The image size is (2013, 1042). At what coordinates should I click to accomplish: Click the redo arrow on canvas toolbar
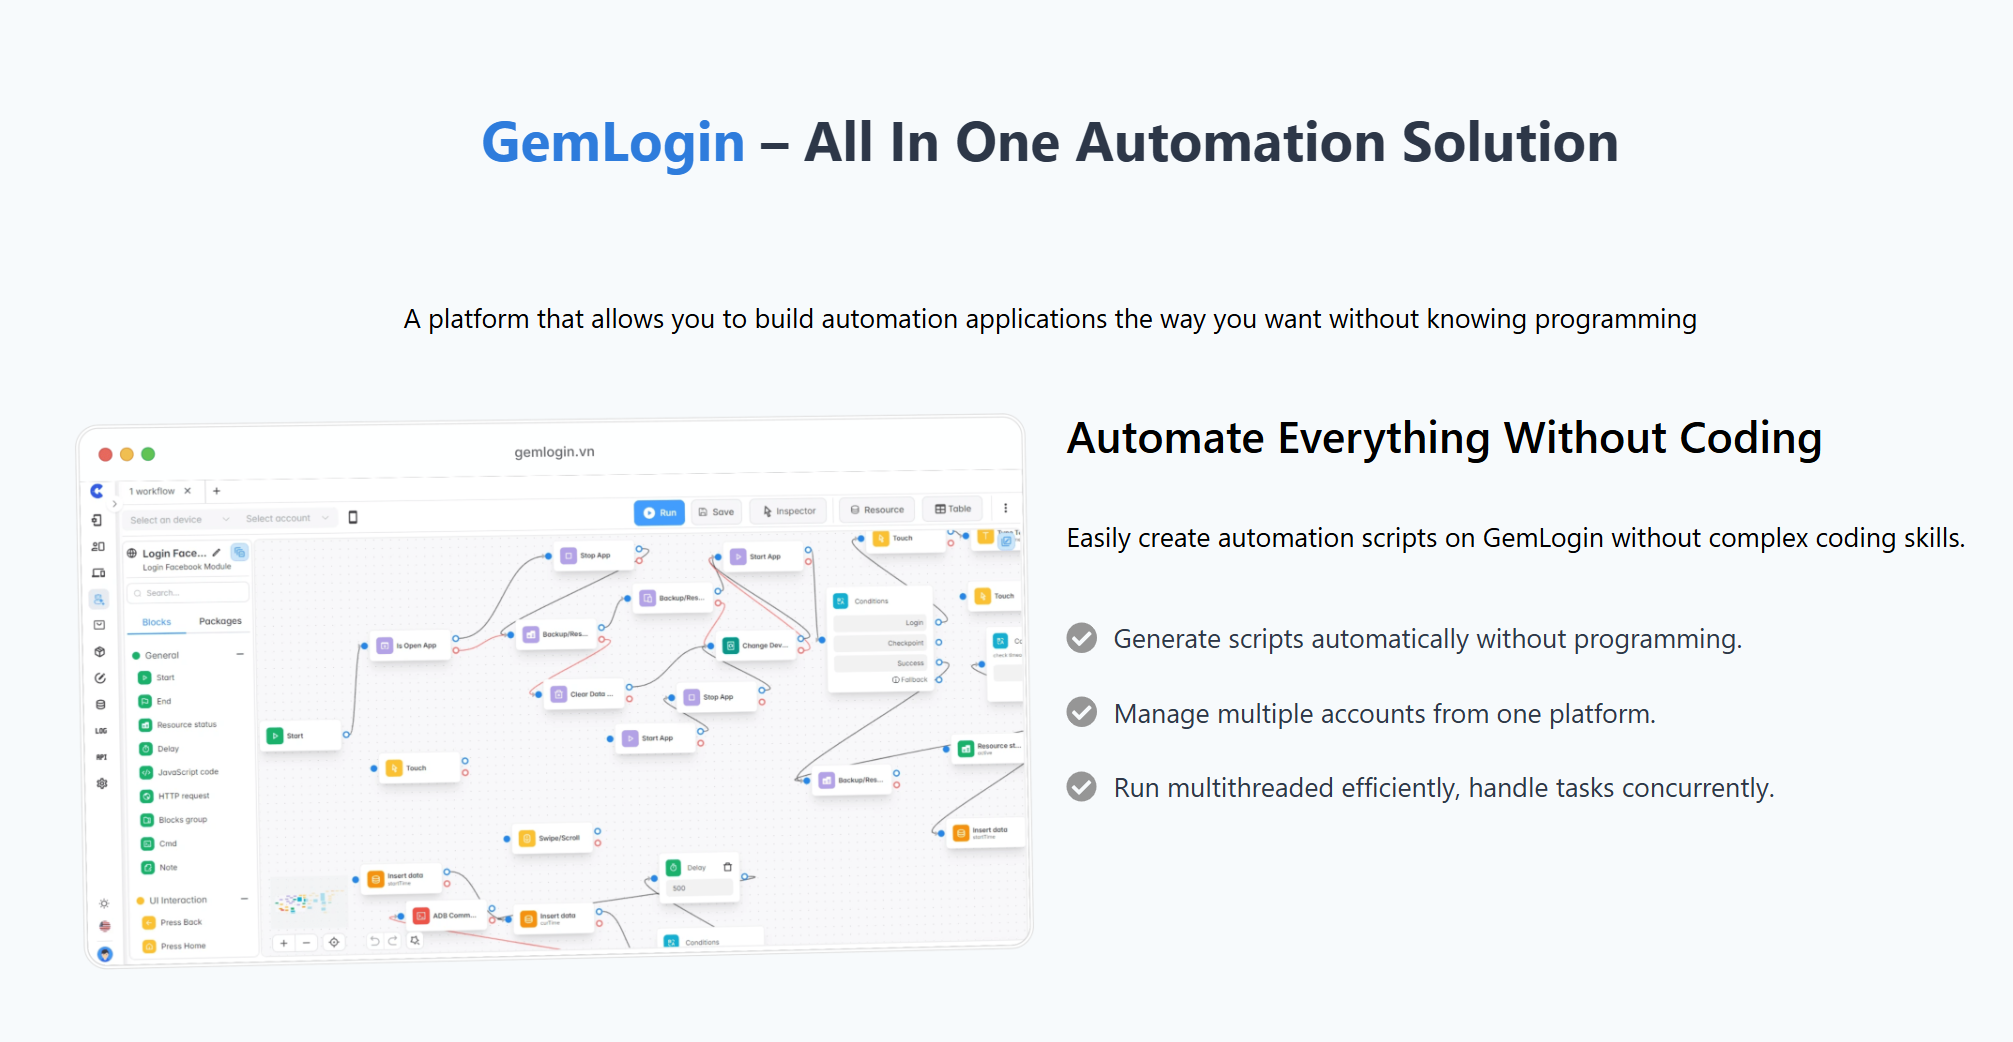click(x=393, y=941)
